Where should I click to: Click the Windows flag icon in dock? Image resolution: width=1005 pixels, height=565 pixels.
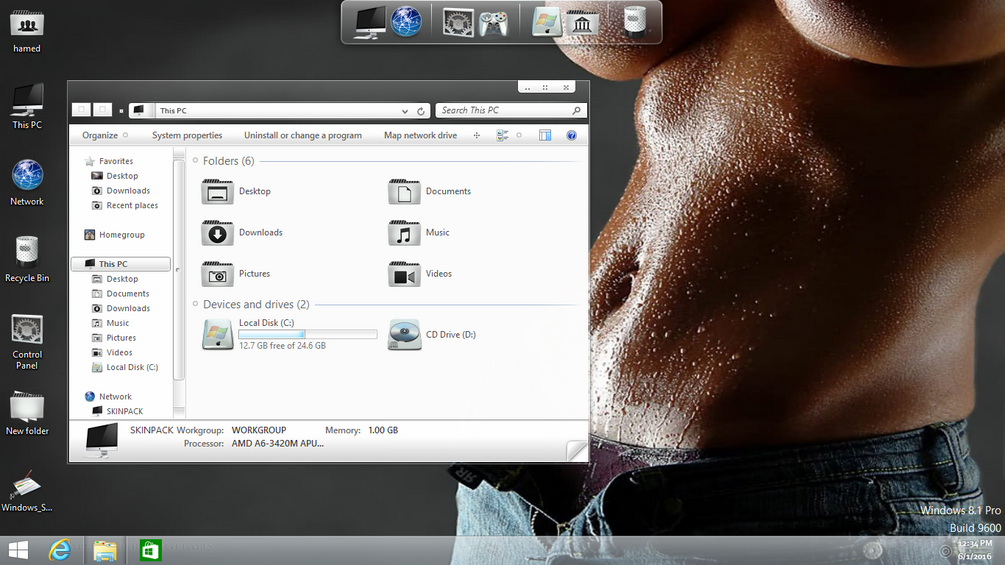point(546,22)
